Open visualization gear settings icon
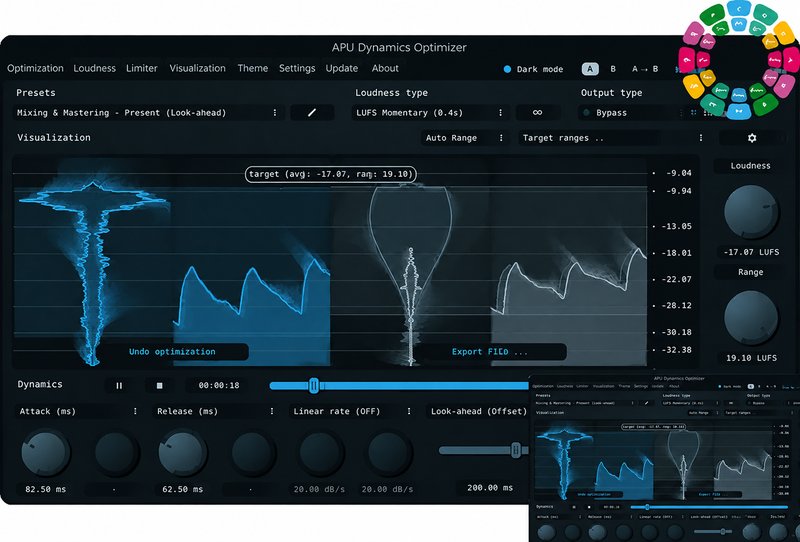 [752, 138]
